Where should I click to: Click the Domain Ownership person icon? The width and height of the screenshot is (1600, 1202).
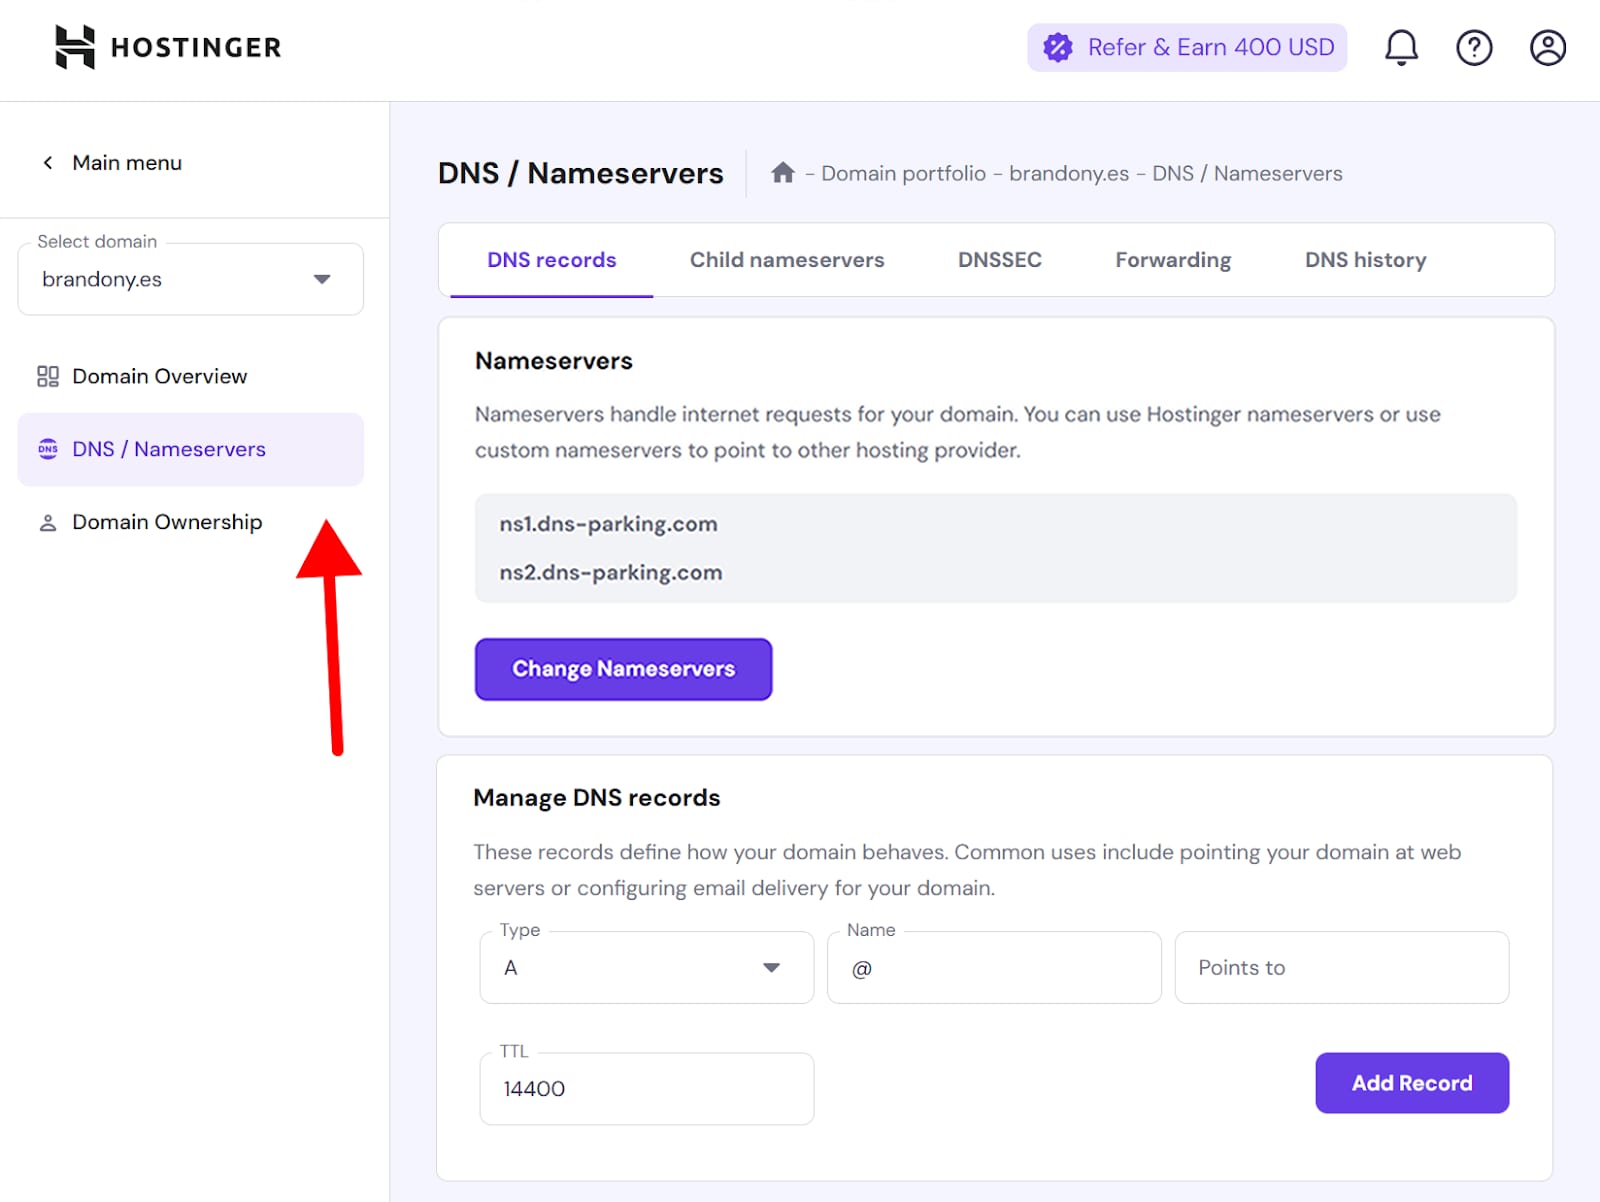click(x=48, y=523)
